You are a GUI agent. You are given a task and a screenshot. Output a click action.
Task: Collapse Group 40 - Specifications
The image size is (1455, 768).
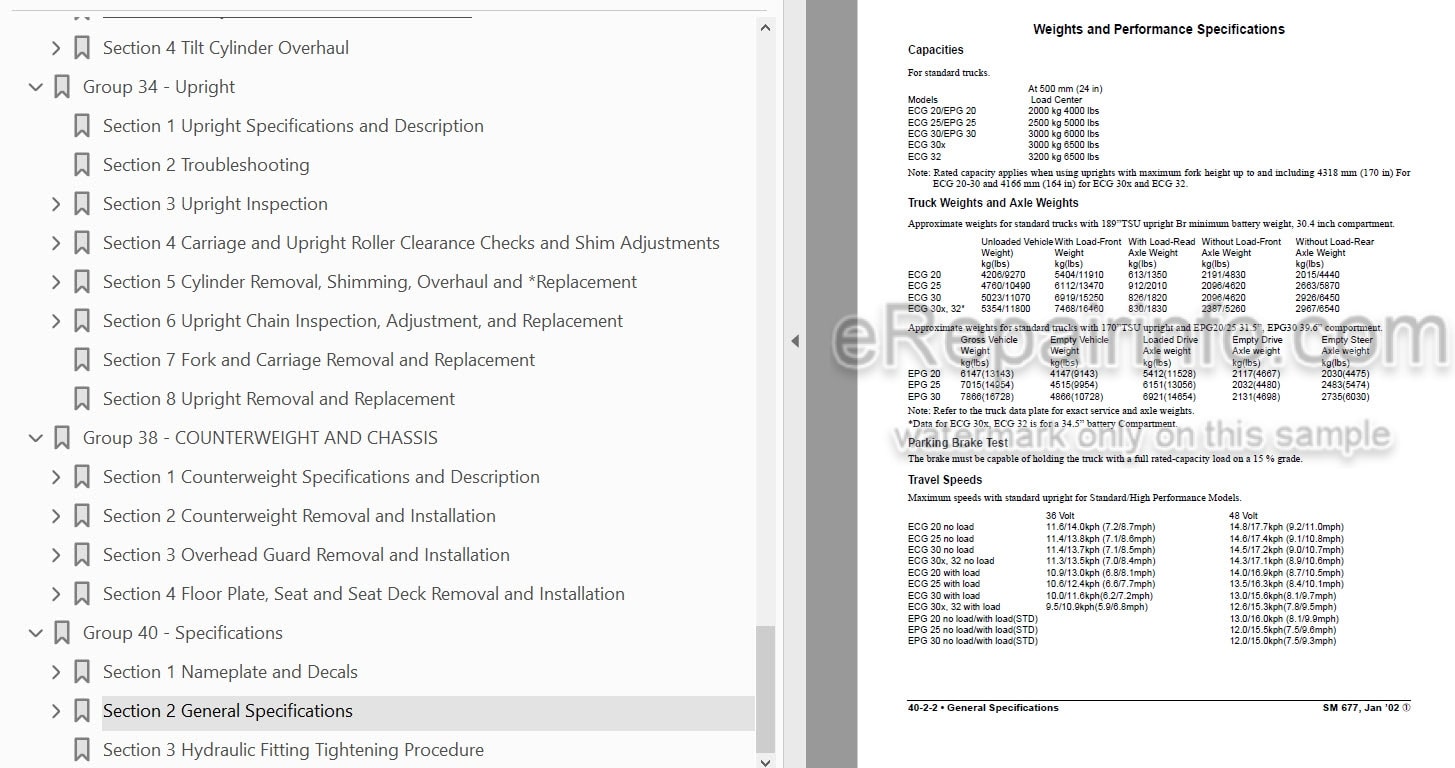pos(36,633)
